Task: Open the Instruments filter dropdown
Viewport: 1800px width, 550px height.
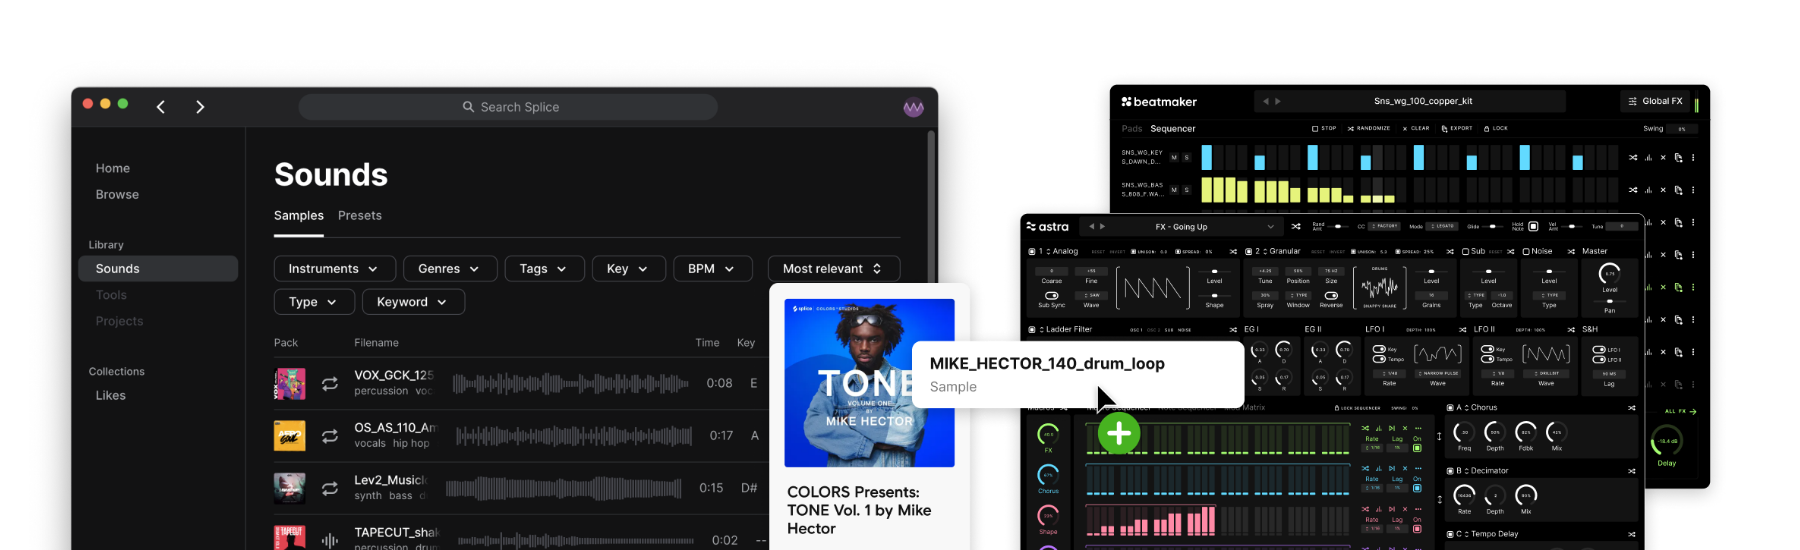Action: 334,269
